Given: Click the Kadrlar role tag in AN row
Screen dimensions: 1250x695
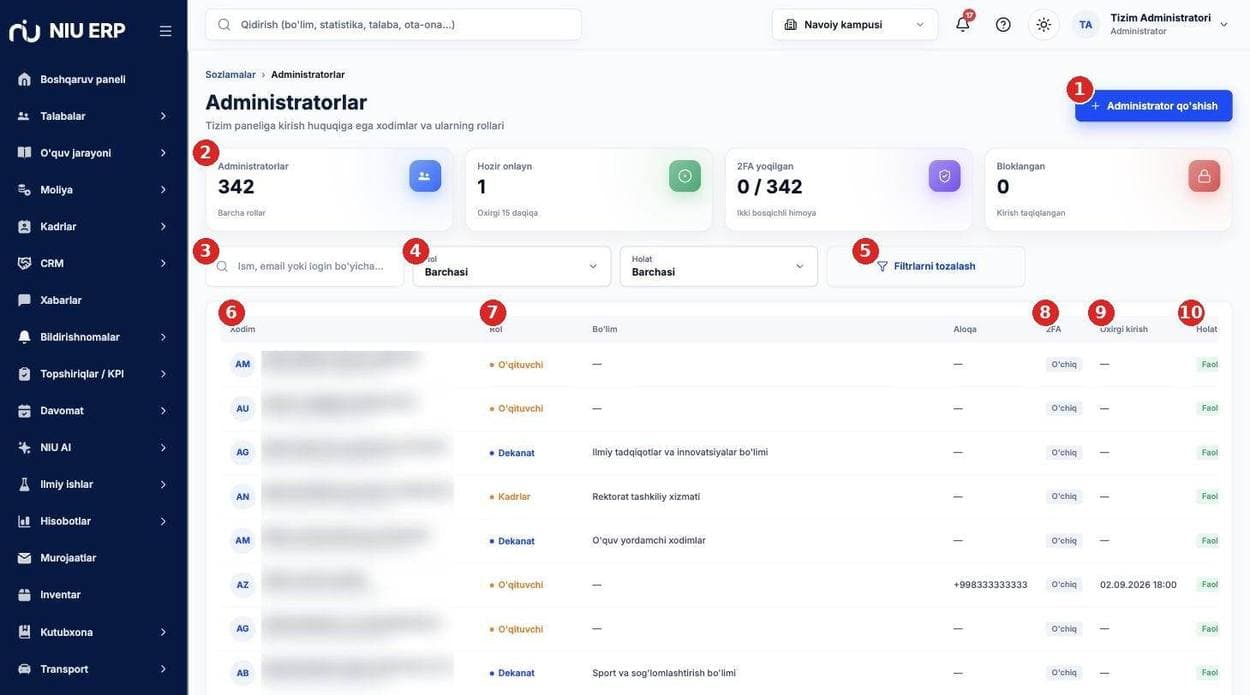Looking at the screenshot, I should 510,496.
